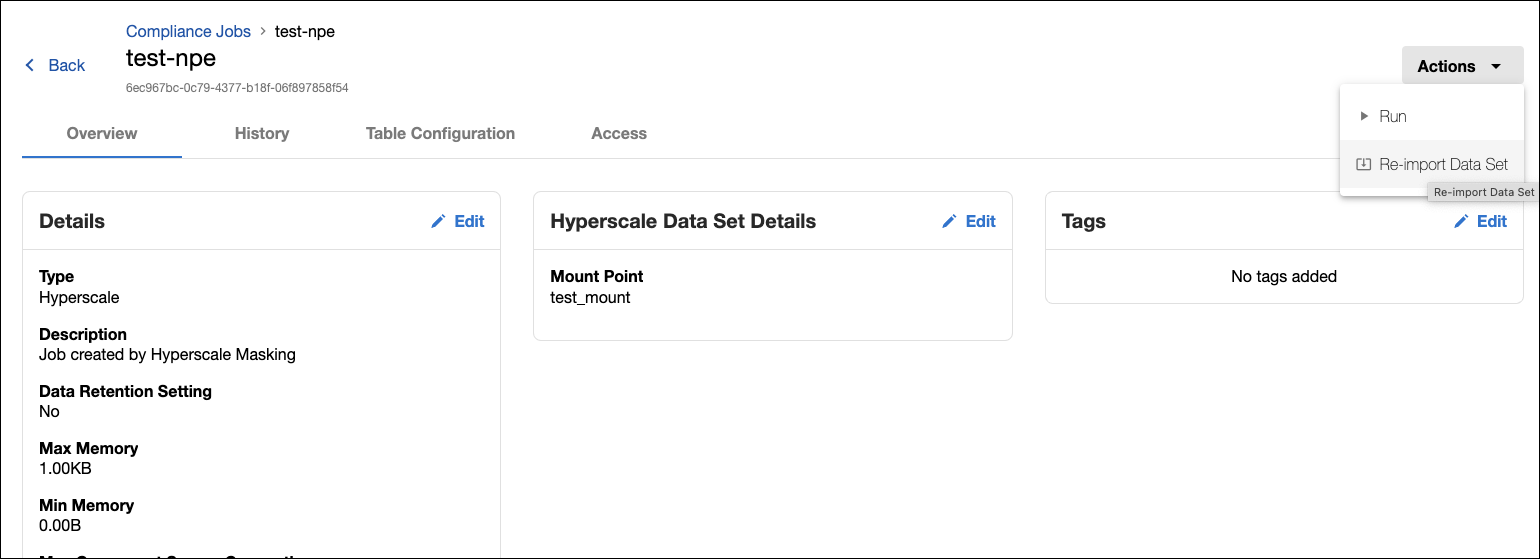Image resolution: width=1540 pixels, height=559 pixels.
Task: Open the Compliance Jobs breadcrumb link
Action: click(188, 31)
